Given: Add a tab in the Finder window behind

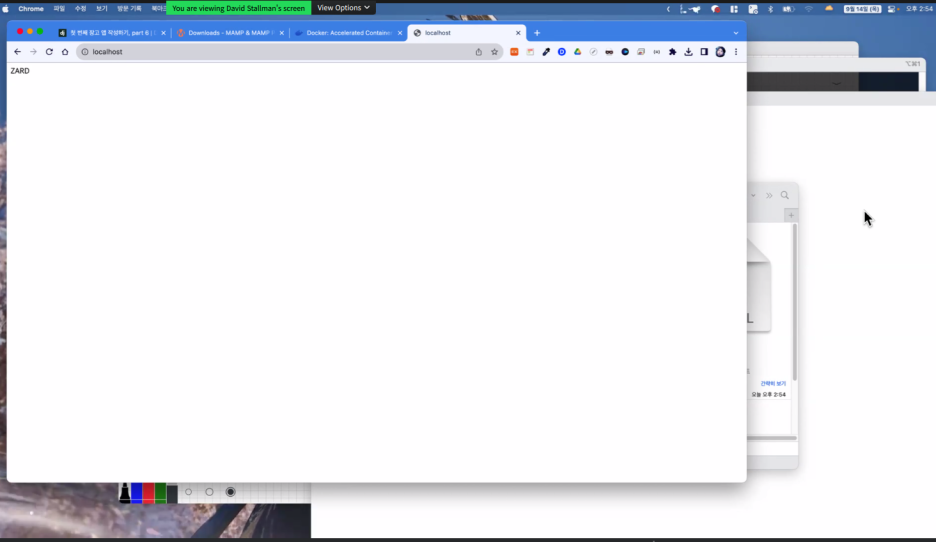Looking at the screenshot, I should [x=791, y=215].
